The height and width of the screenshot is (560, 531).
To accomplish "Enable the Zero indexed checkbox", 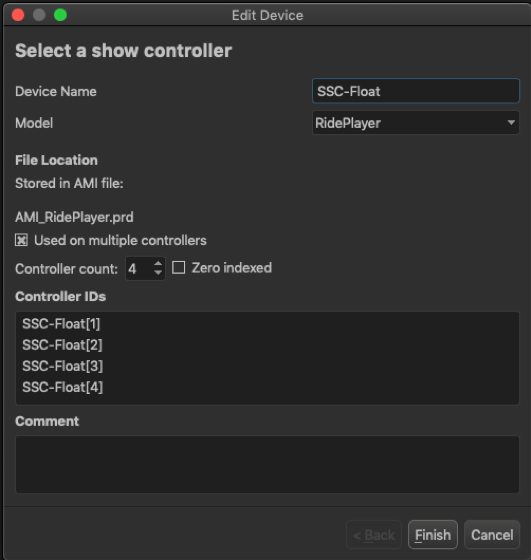I will pyautogui.click(x=179, y=268).
